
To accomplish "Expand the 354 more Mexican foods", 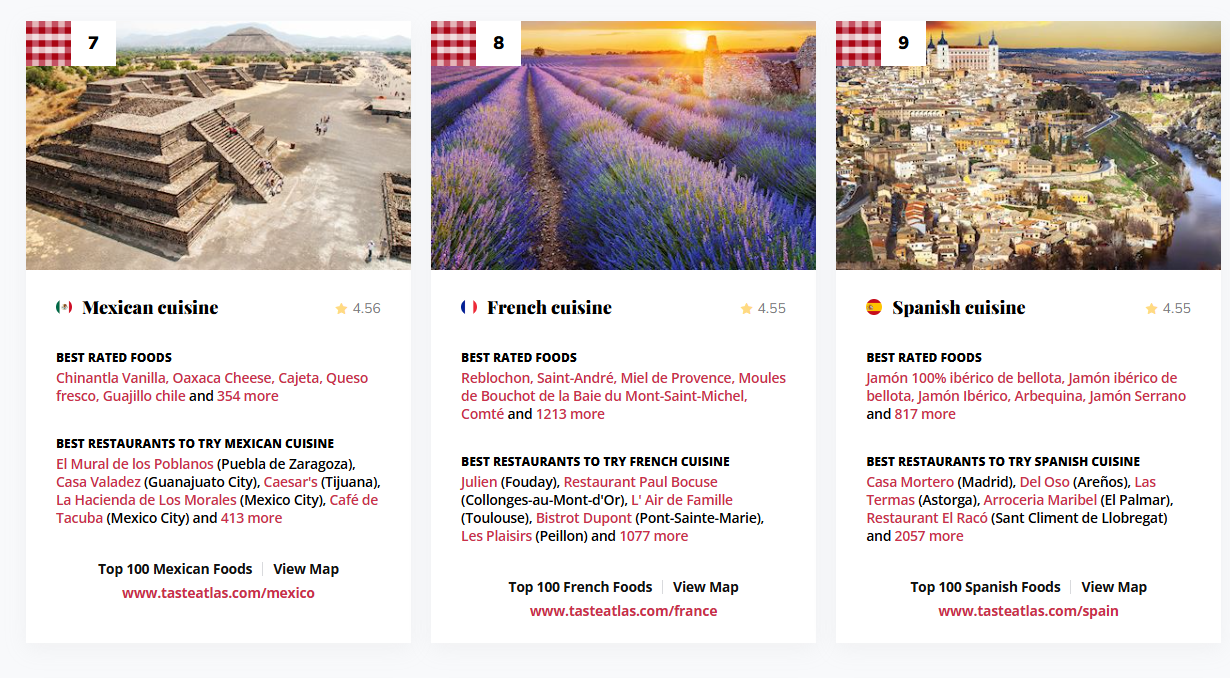I will [248, 396].
